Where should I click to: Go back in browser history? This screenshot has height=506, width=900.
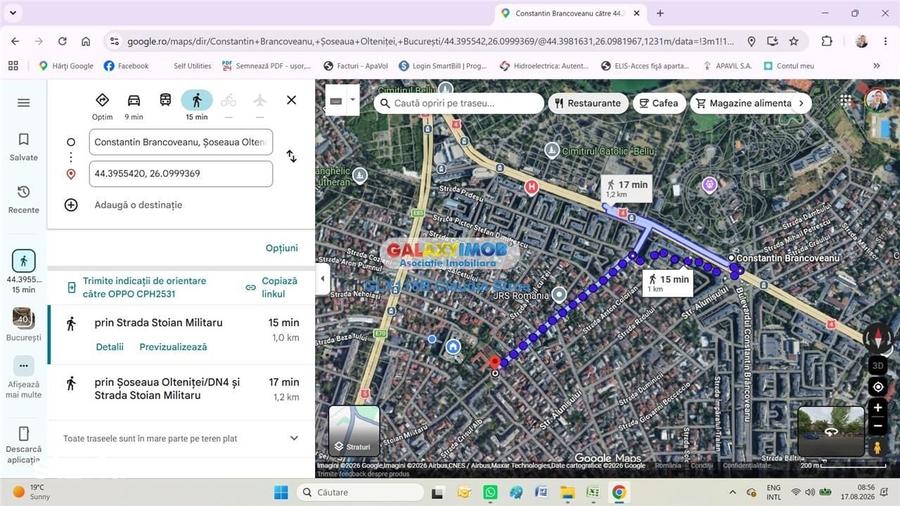tap(15, 41)
